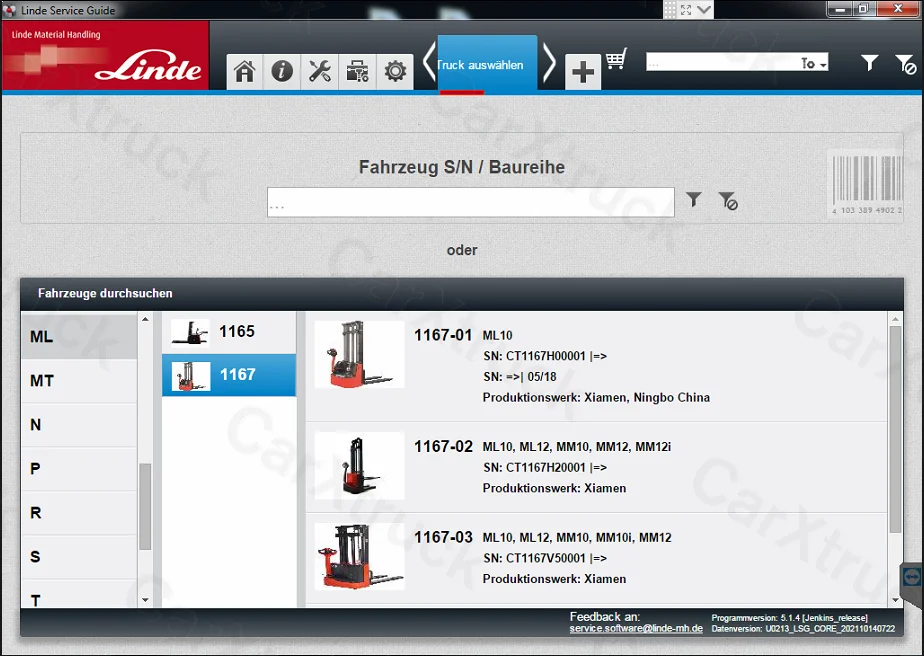Click SN: CT1167H20001 text
924x656 pixels.
point(544,467)
